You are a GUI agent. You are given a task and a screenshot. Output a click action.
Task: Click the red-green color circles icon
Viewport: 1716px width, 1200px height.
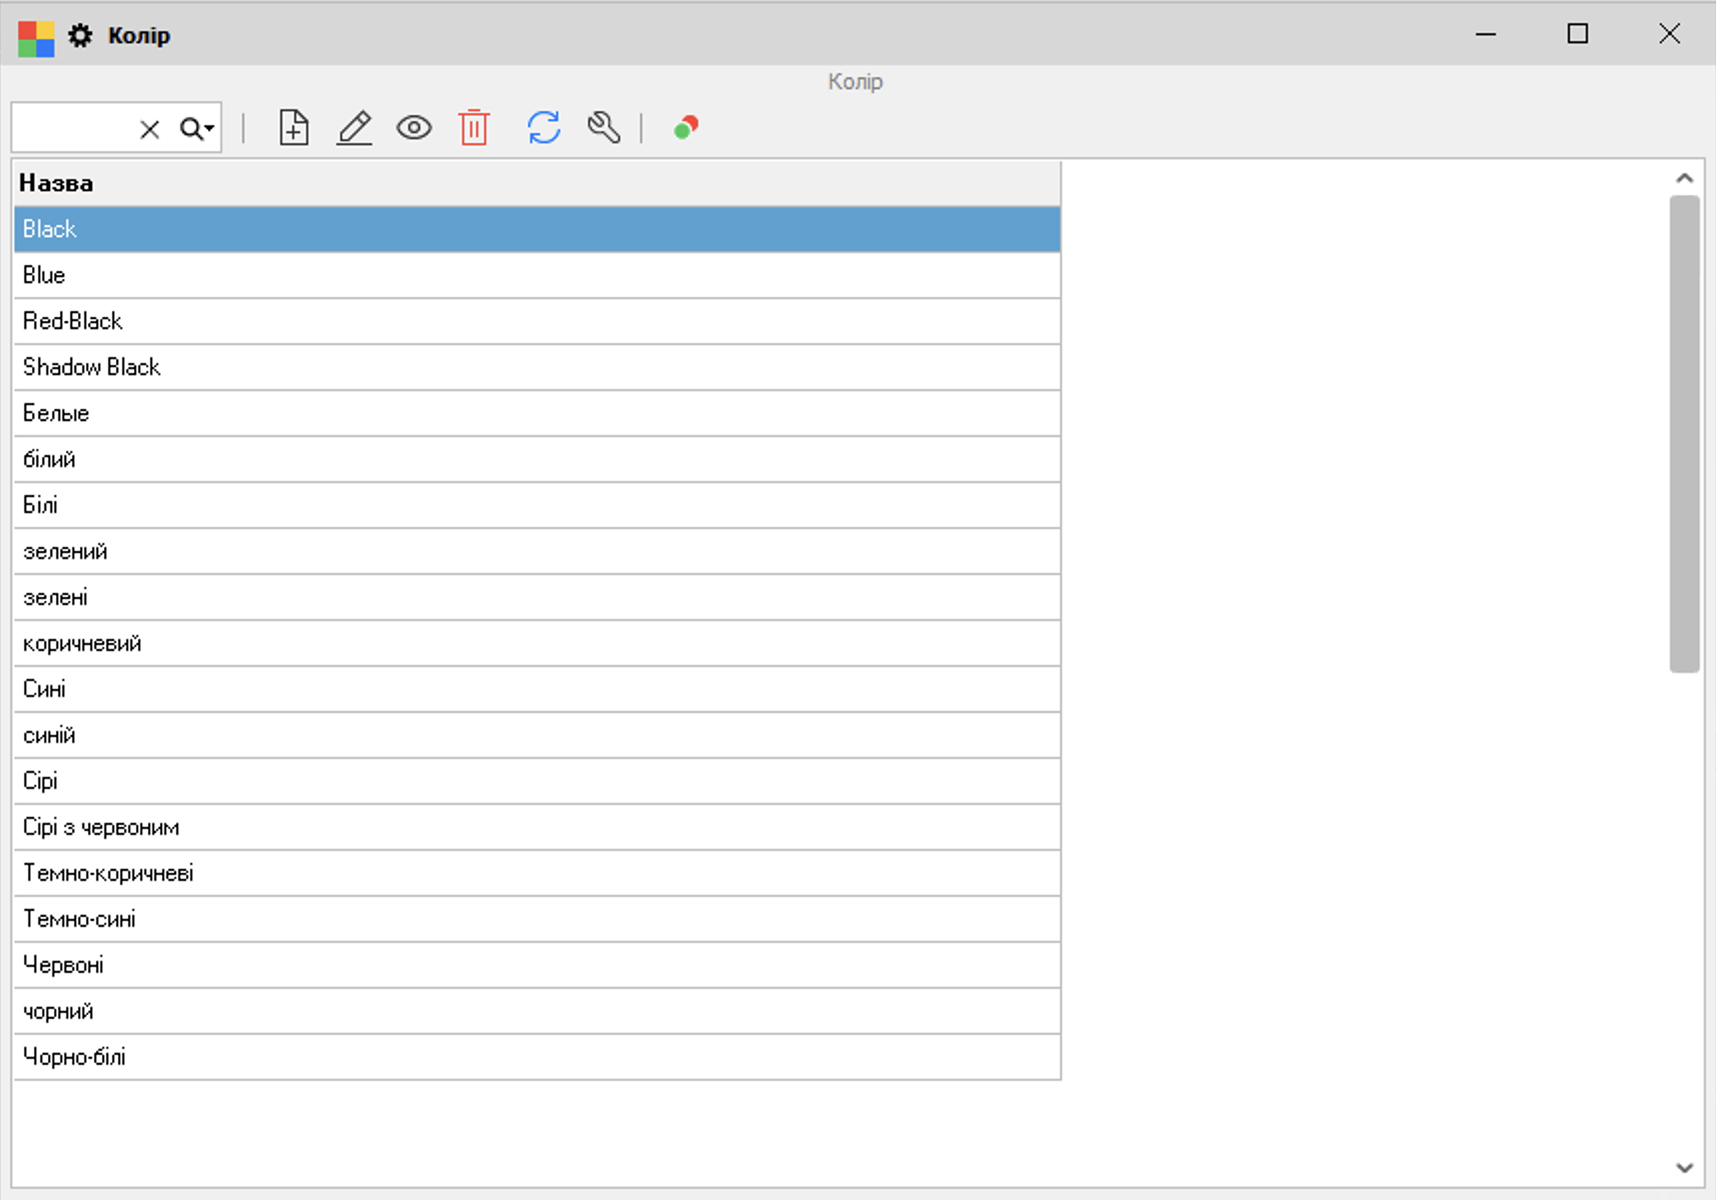point(686,128)
